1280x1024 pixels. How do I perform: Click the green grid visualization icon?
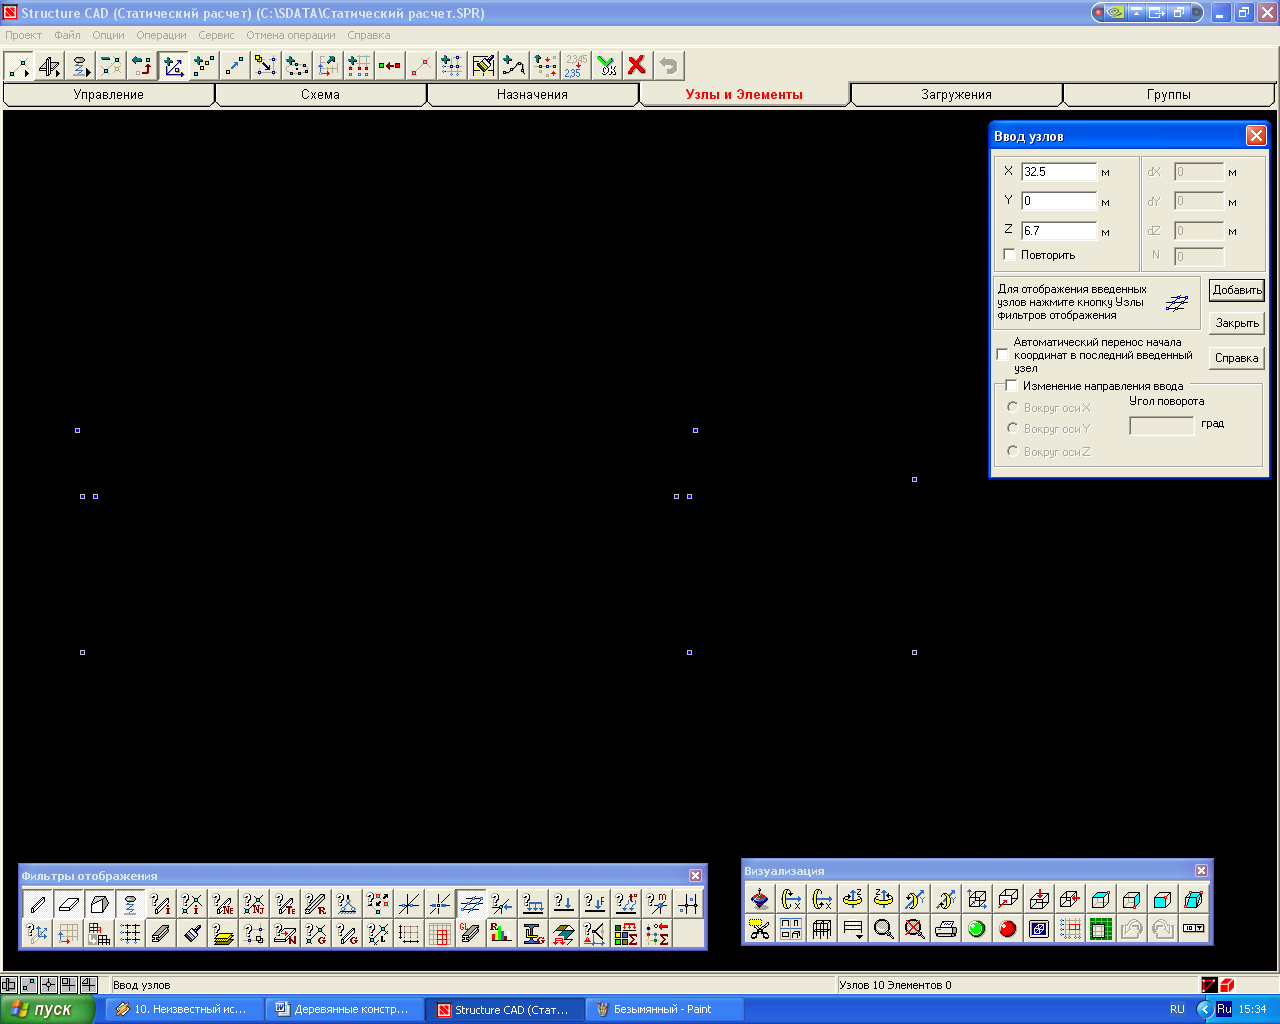click(1101, 930)
